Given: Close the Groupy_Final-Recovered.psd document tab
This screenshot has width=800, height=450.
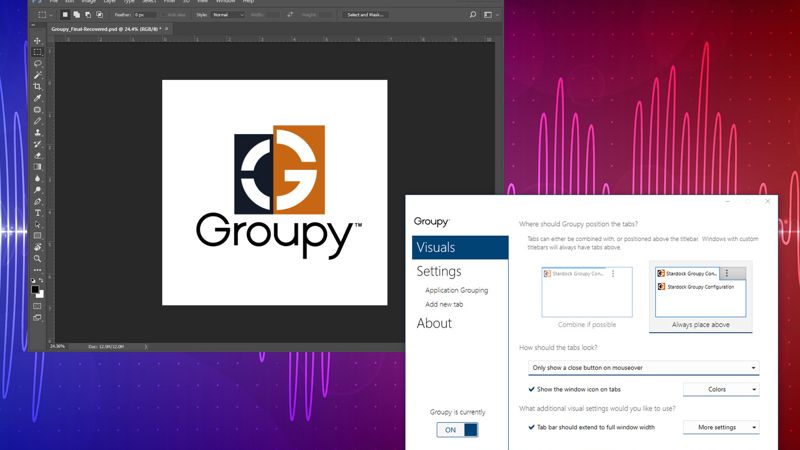Looking at the screenshot, I should (x=167, y=29).
